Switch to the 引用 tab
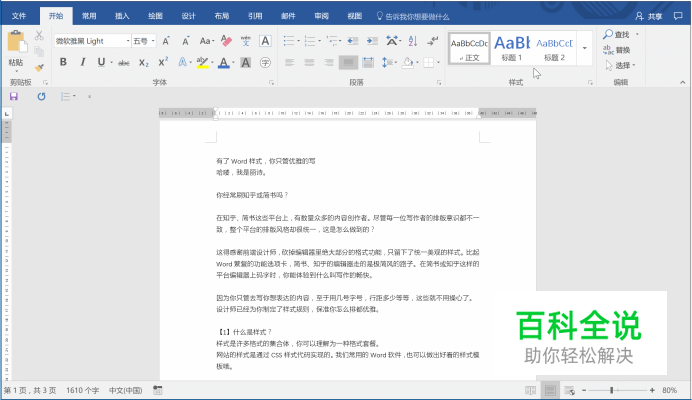Screen dimensions: 692x400 pos(255,16)
